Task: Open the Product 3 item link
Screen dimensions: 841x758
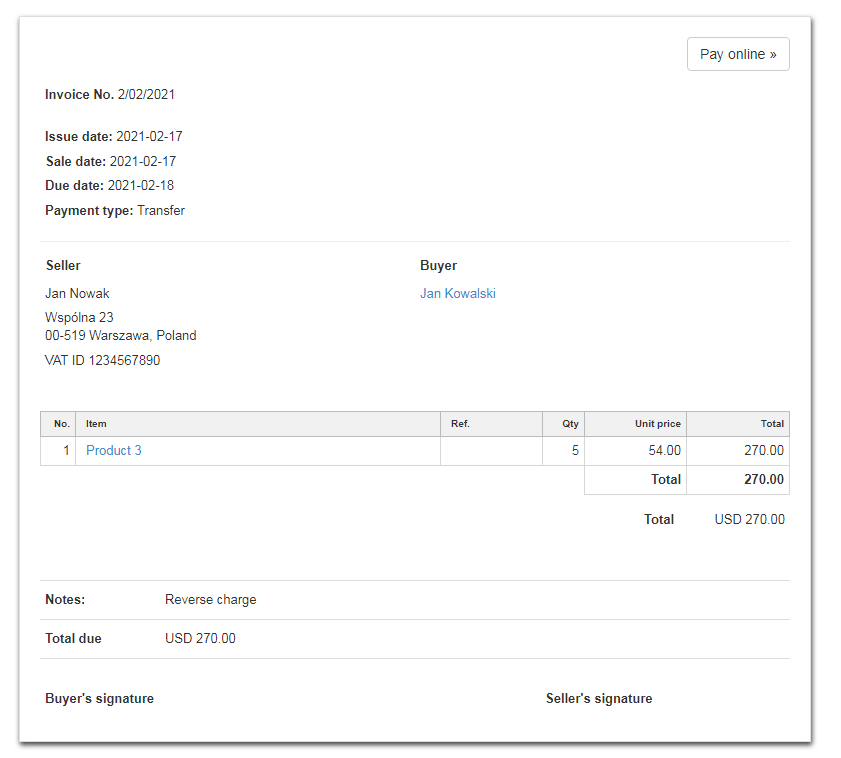Action: pyautogui.click(x=114, y=450)
